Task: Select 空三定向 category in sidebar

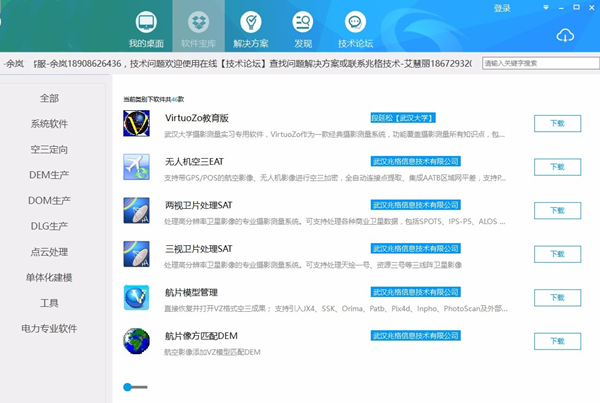Action: pos(49,149)
